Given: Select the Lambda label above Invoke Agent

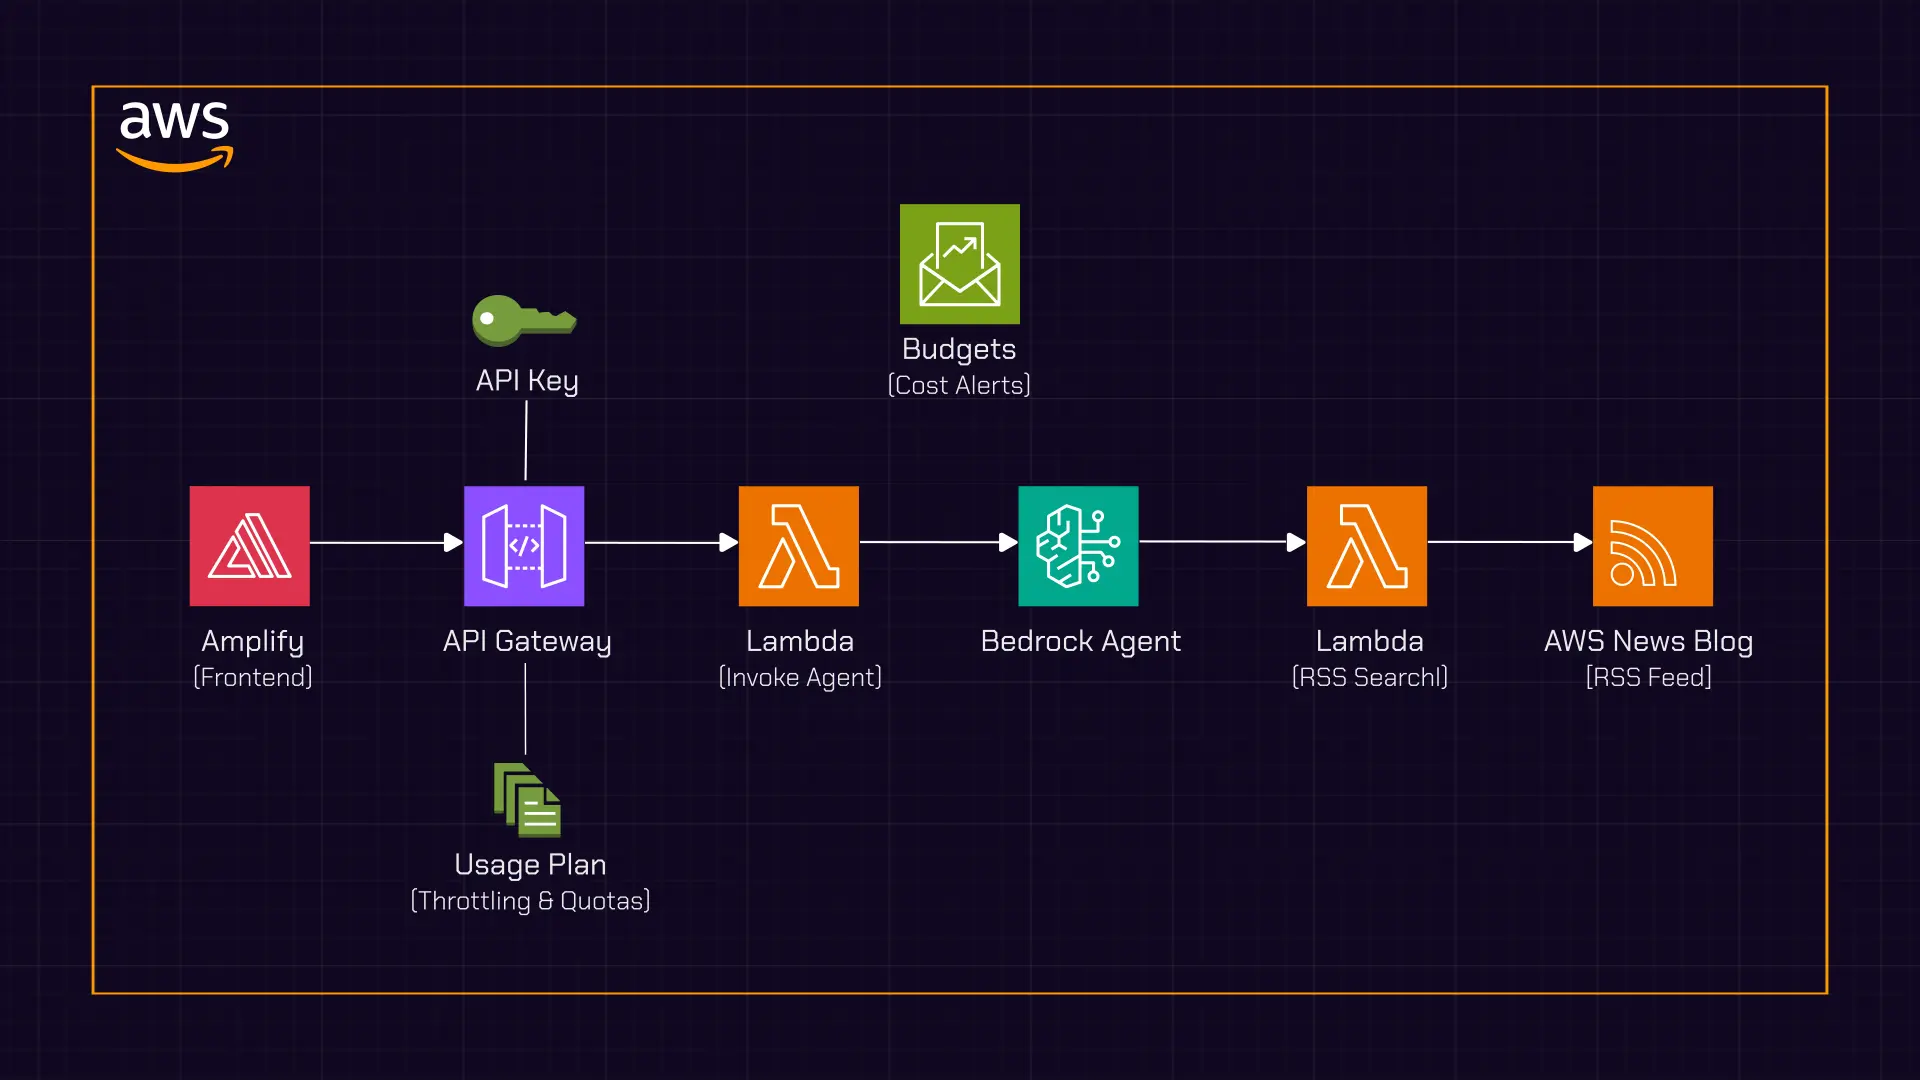Looking at the screenshot, I should [x=800, y=641].
